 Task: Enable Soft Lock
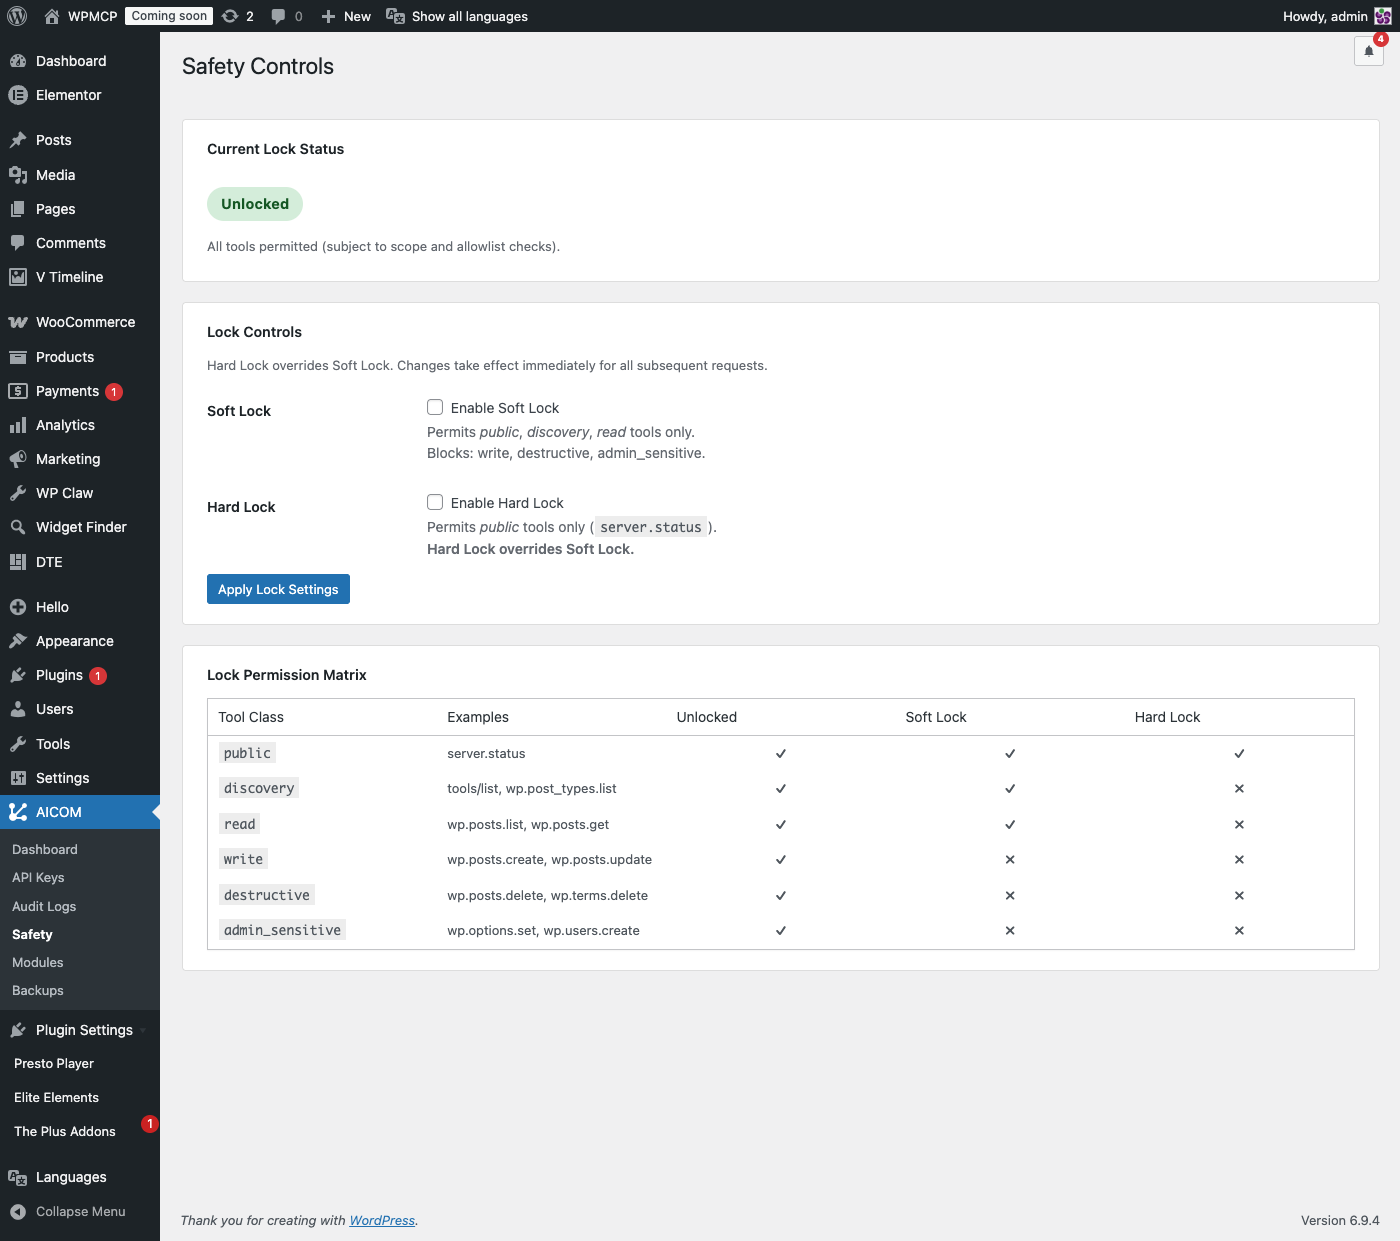(435, 407)
